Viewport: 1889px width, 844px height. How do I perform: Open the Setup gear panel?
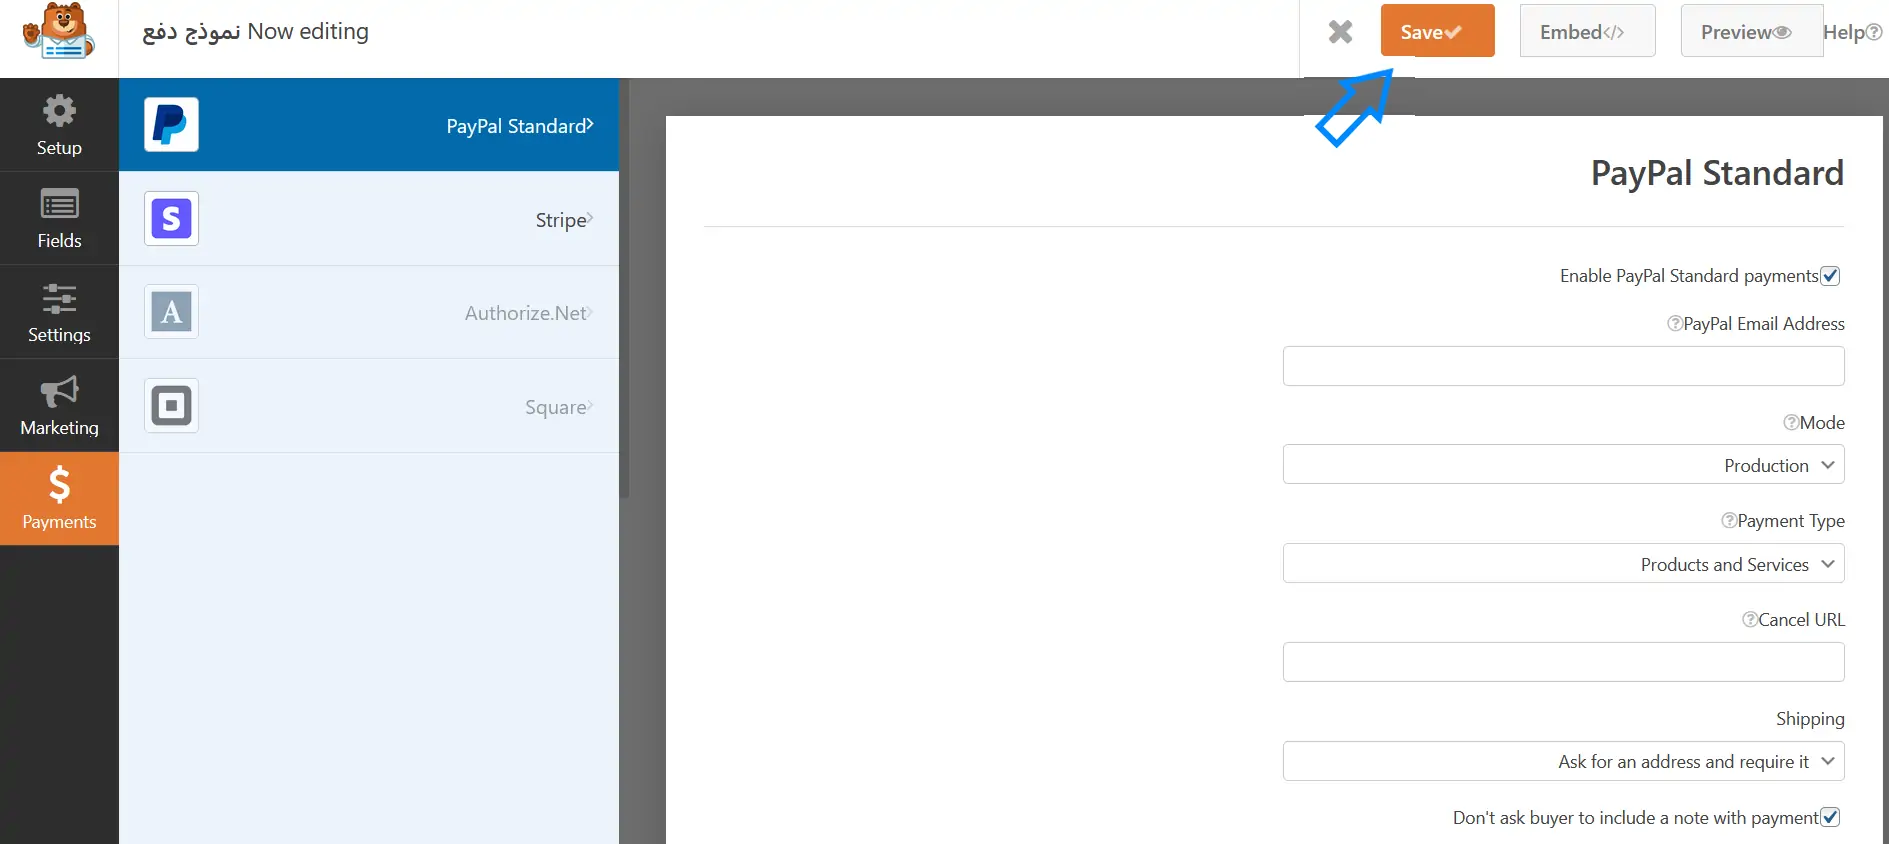pyautogui.click(x=59, y=125)
